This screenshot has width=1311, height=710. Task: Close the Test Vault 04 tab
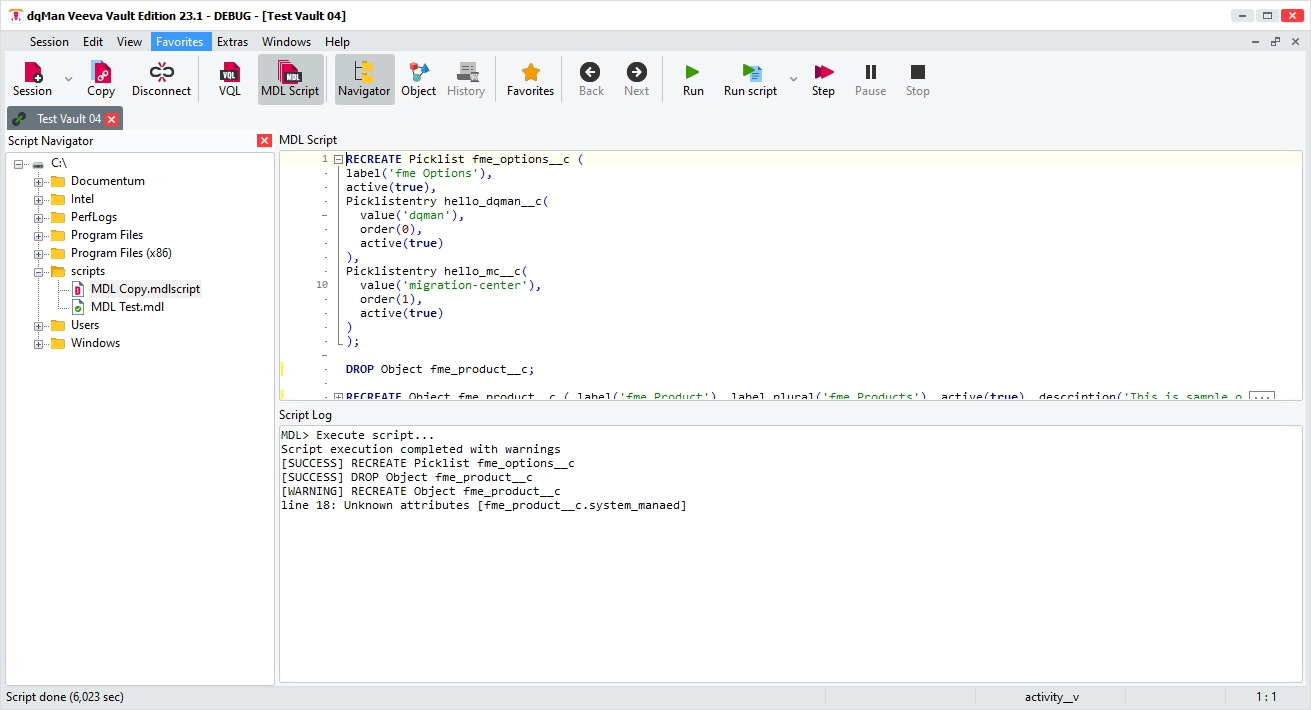112,119
